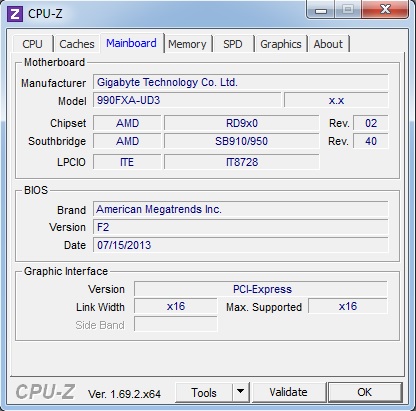Click the CPU-Z window title text

coord(45,14)
